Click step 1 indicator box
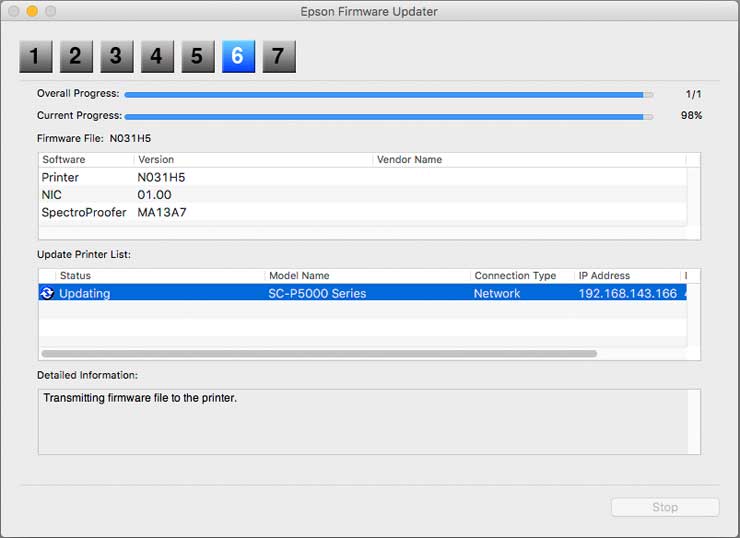The width and height of the screenshot is (740, 538). (x=36, y=57)
